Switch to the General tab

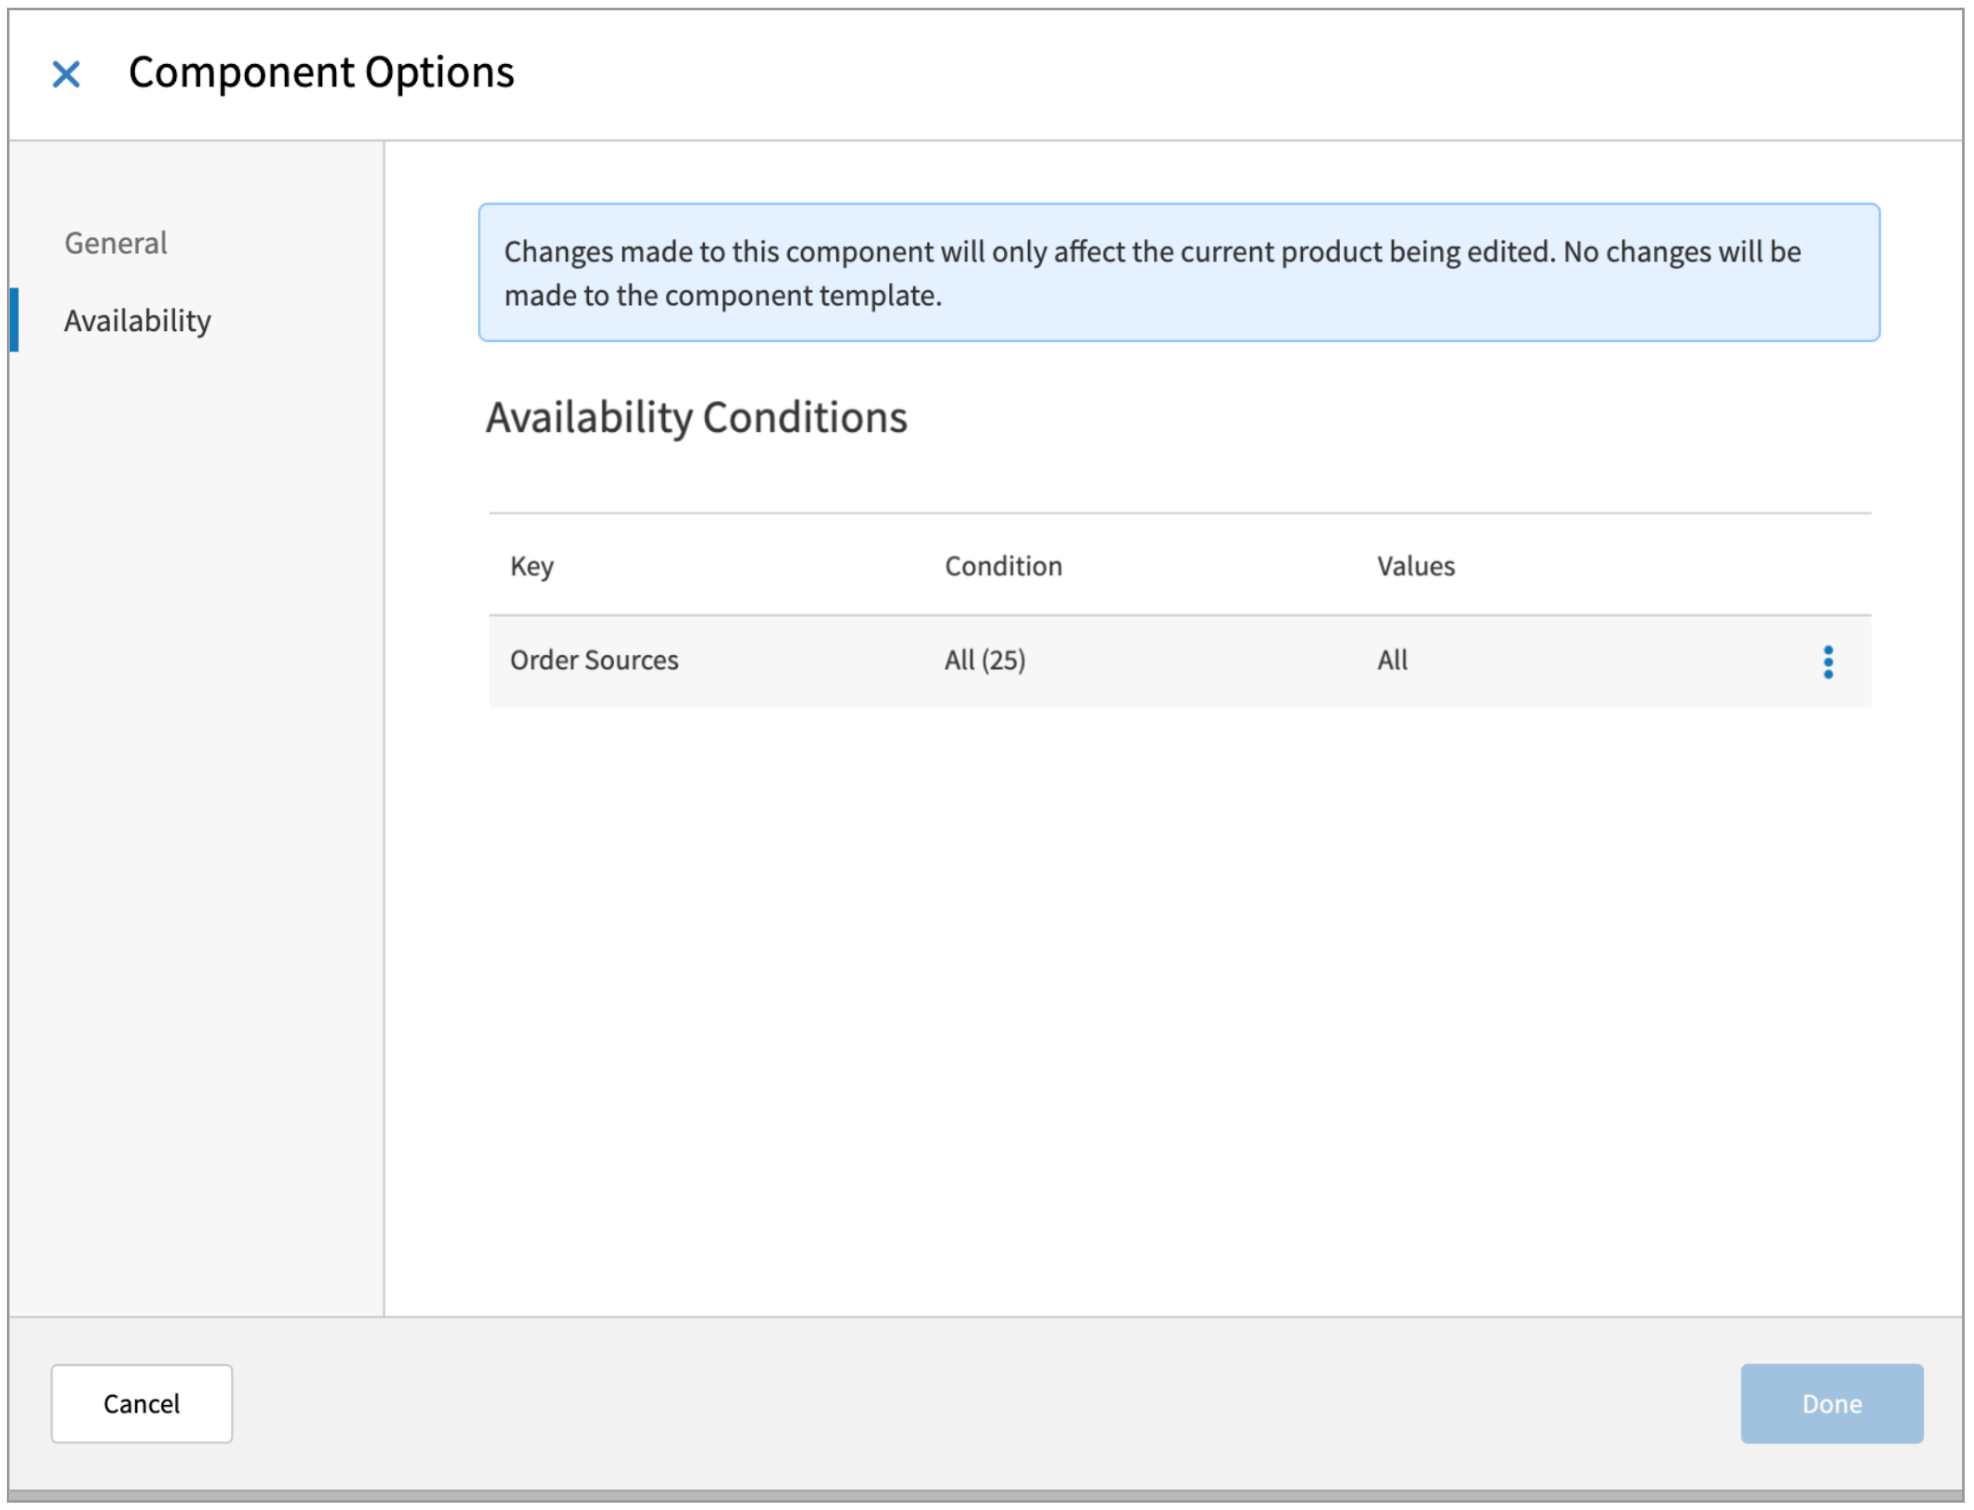(x=115, y=242)
